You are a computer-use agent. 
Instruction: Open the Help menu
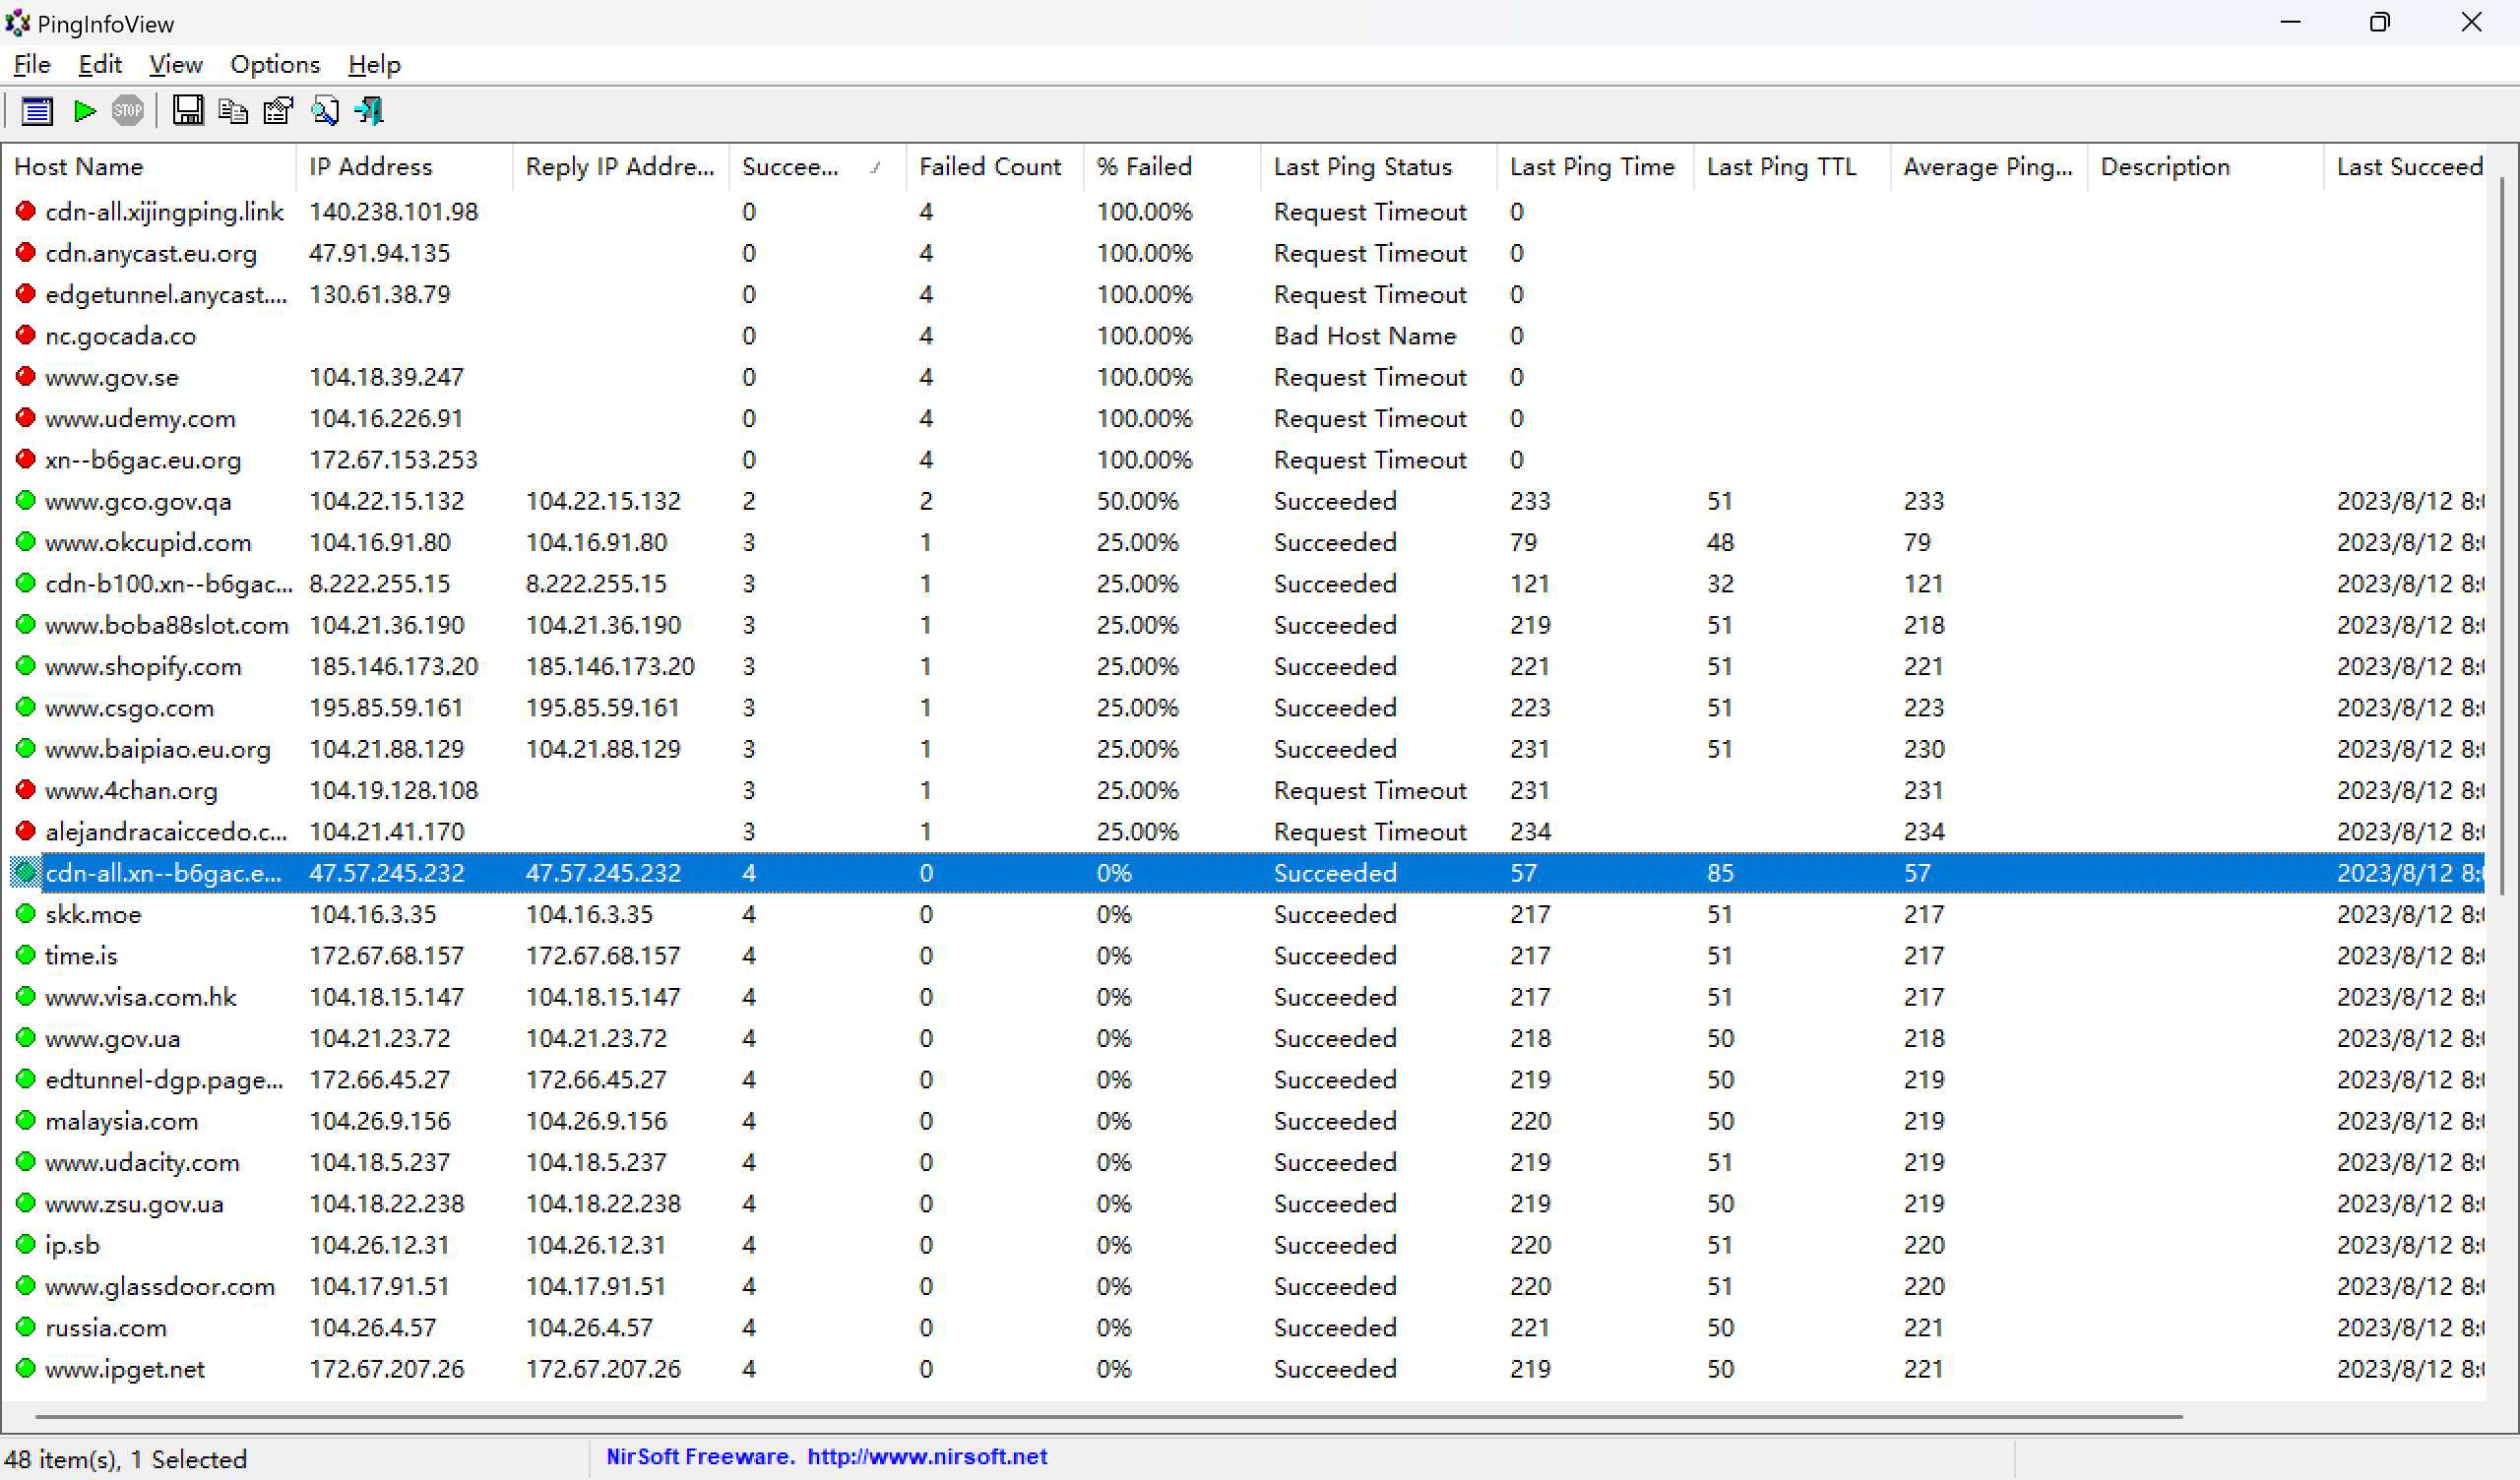pos(374,64)
